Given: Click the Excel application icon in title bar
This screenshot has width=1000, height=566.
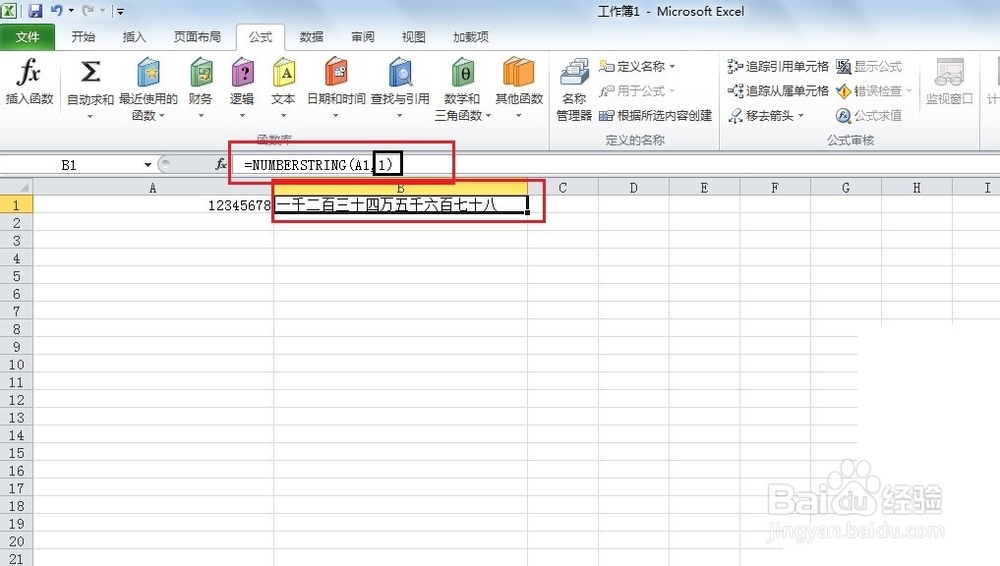Looking at the screenshot, I should pyautogui.click(x=9, y=11).
